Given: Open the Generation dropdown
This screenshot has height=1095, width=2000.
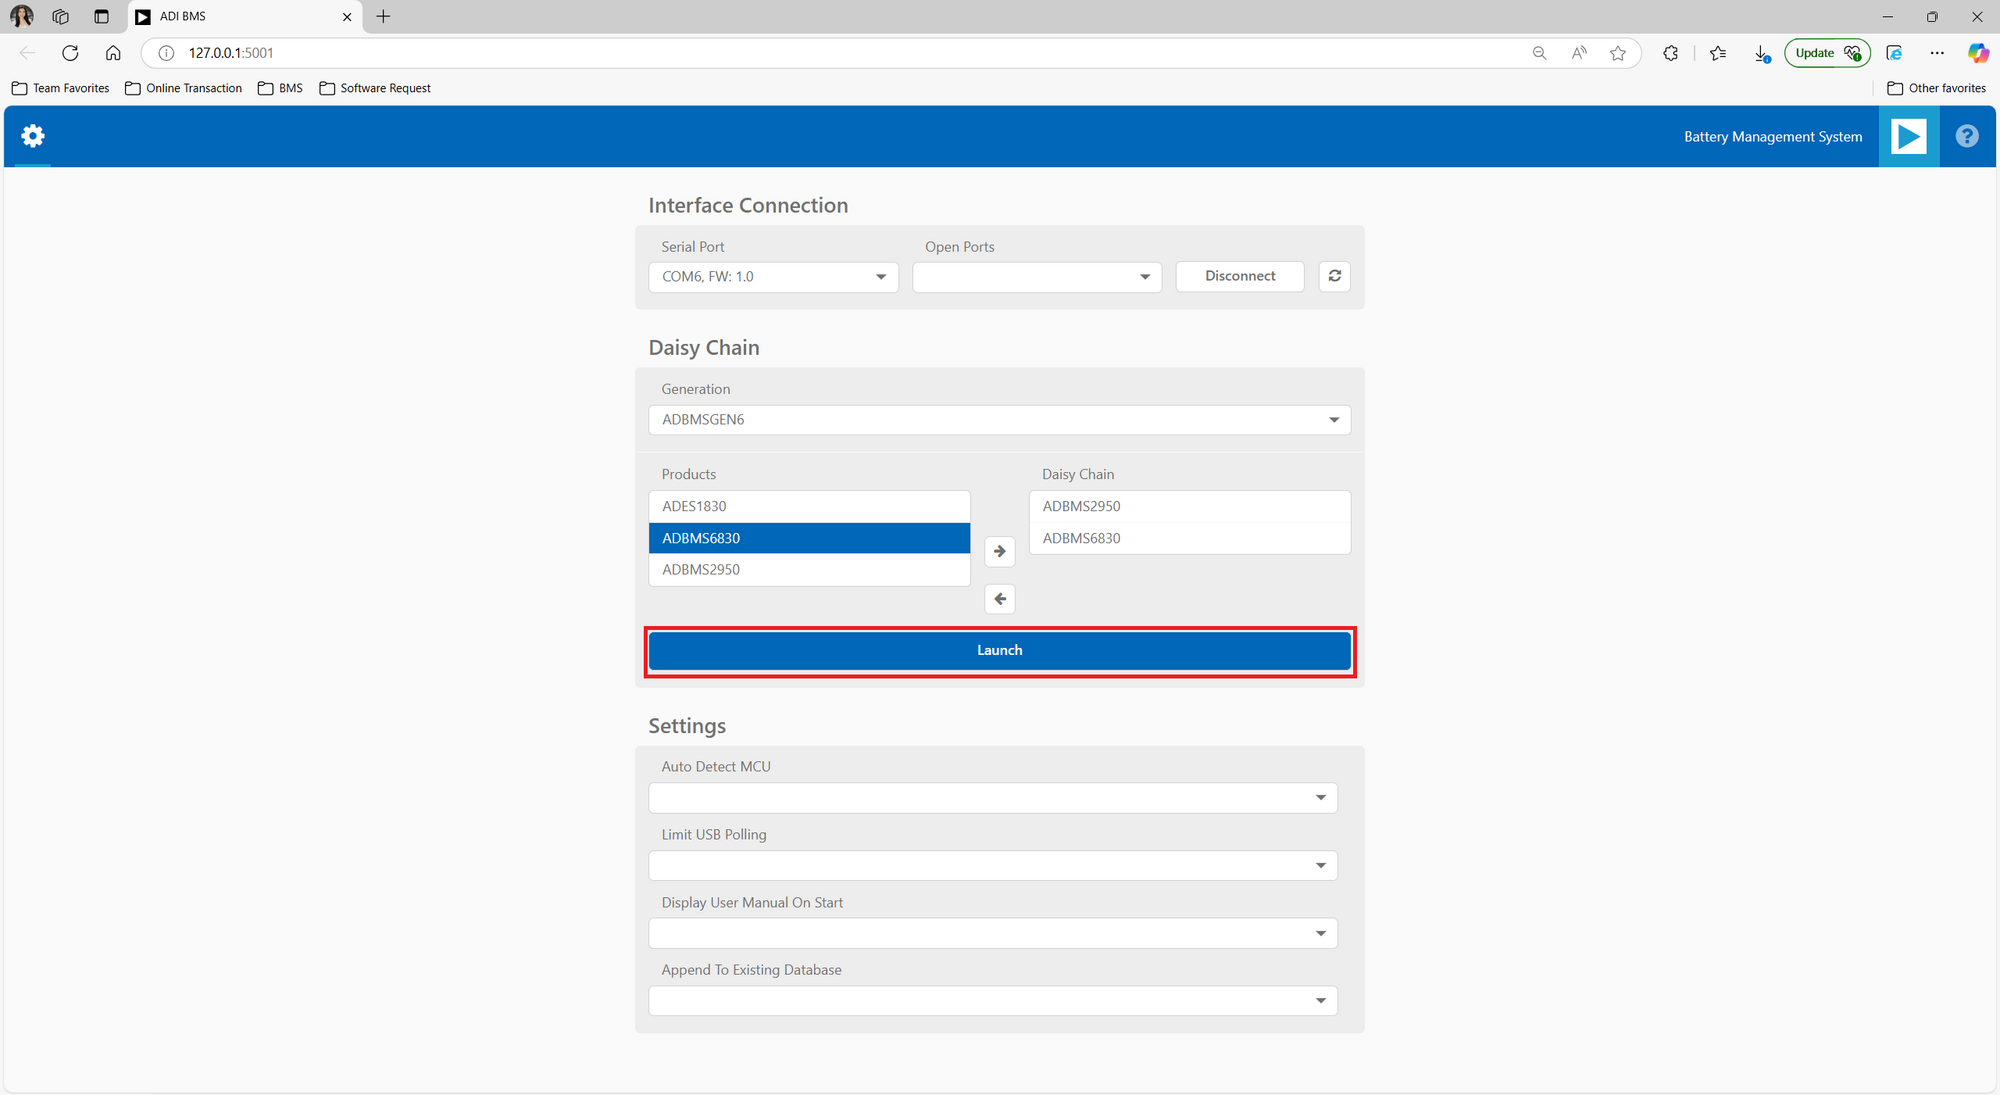Looking at the screenshot, I should coord(1000,420).
